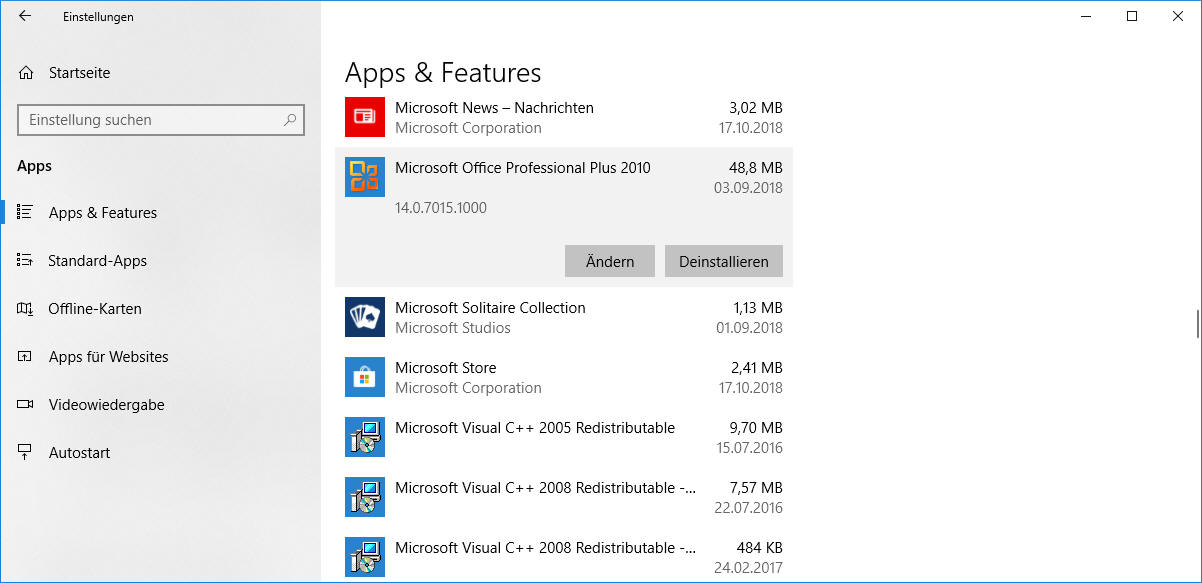
Task: Select the Videowiedergabe icon
Action: tap(25, 404)
